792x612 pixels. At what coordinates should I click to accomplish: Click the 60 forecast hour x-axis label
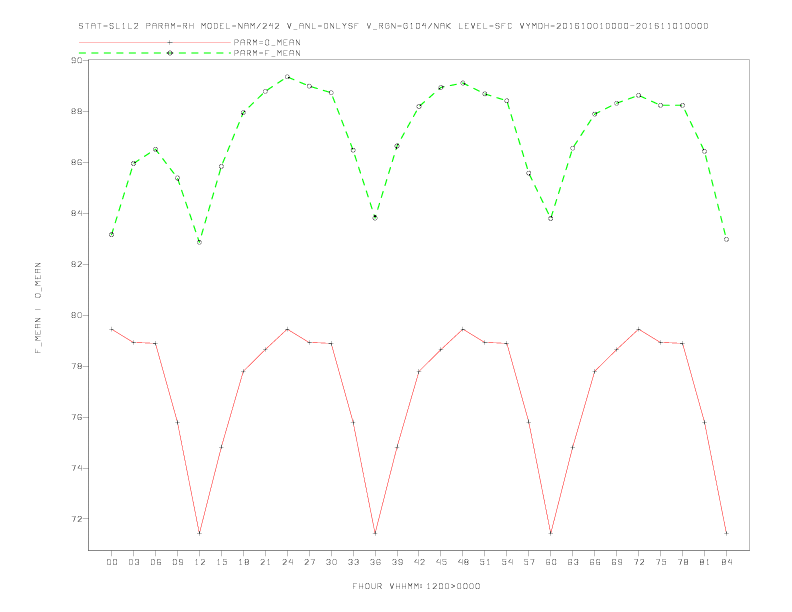click(551, 562)
